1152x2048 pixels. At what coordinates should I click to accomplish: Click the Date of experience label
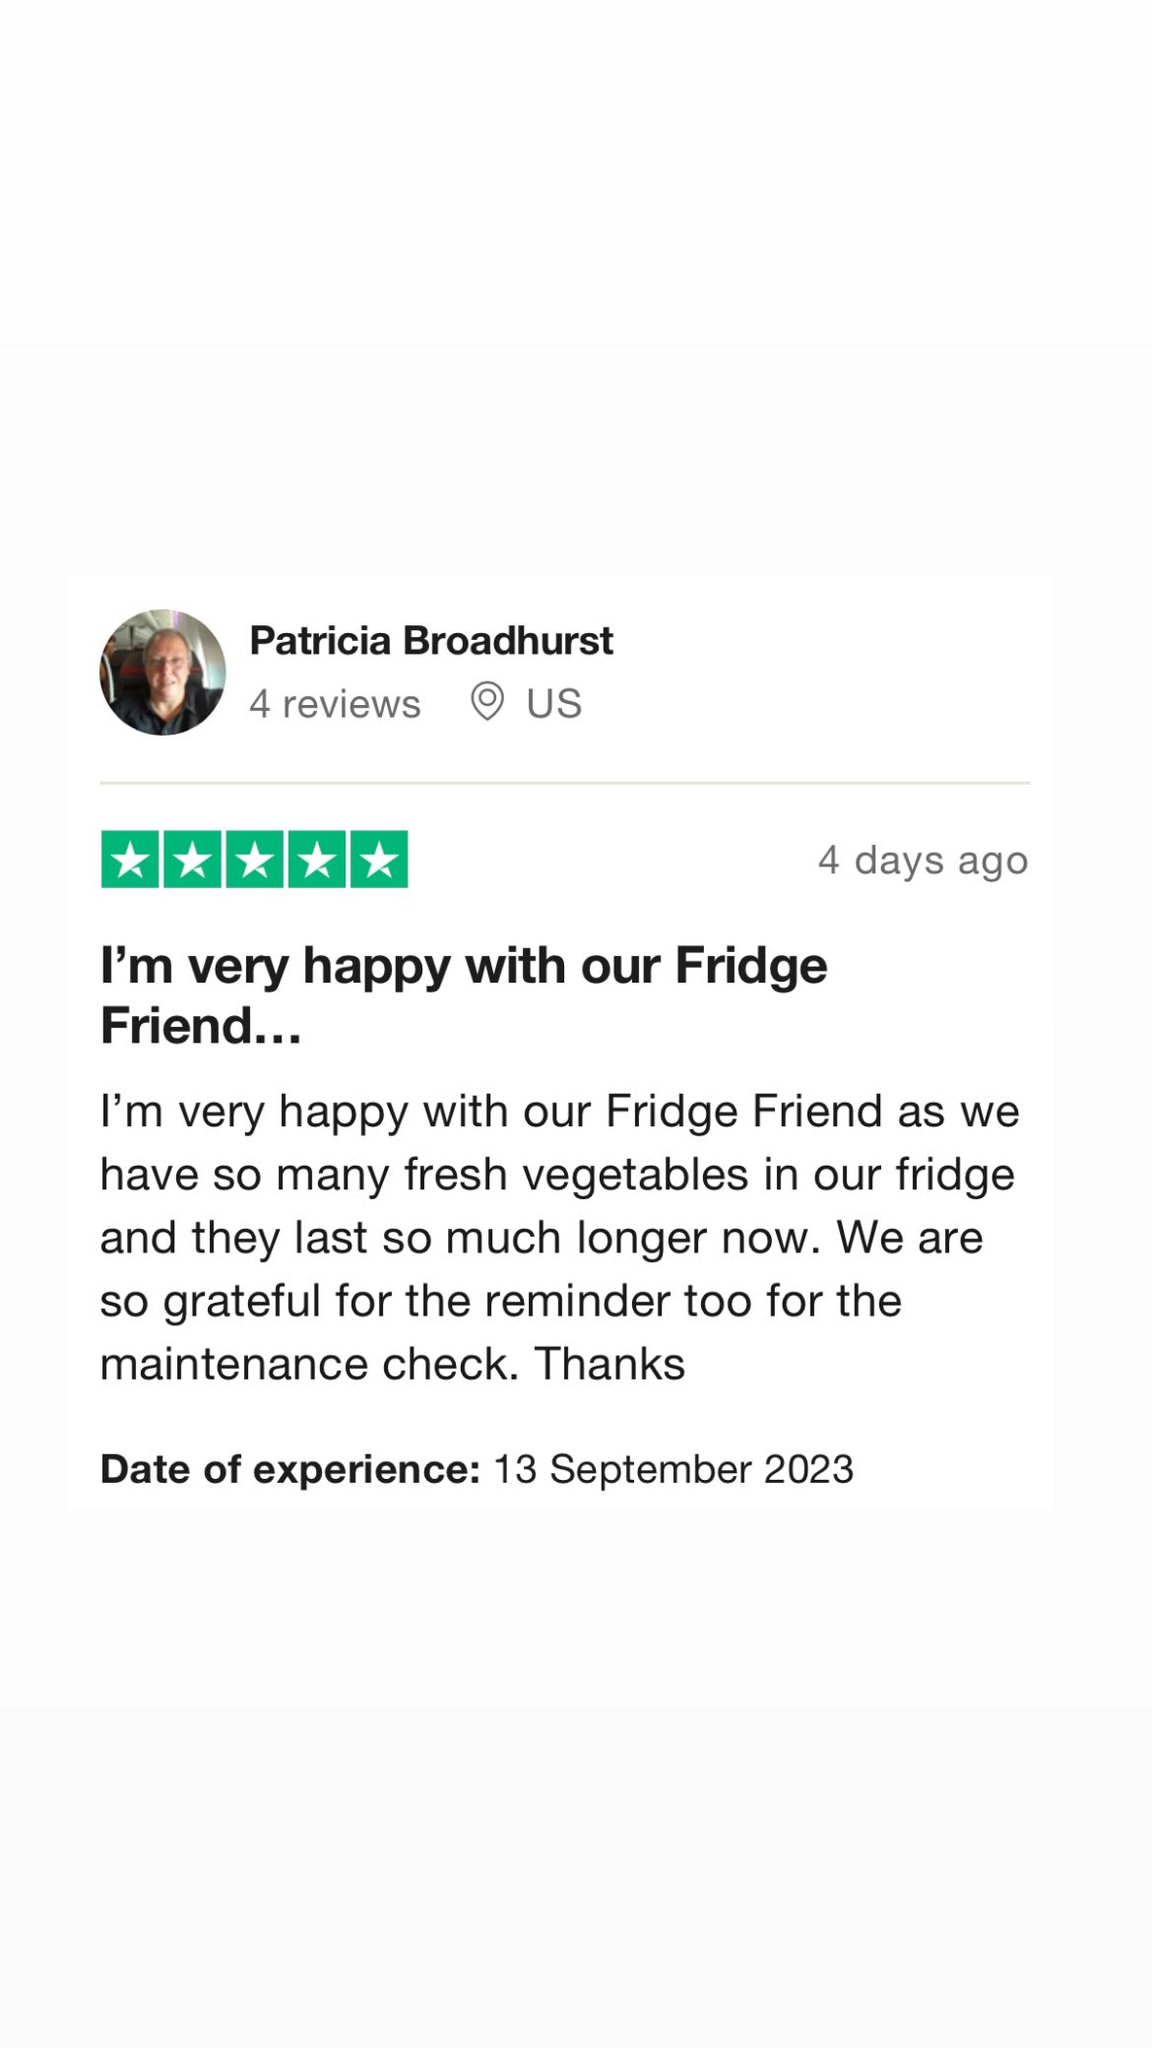point(290,1469)
